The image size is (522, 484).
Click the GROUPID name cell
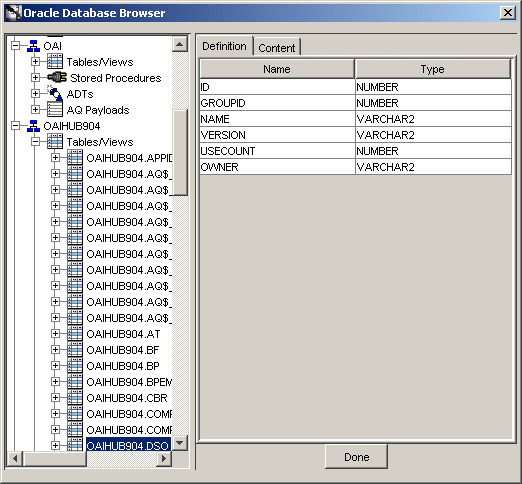277,103
